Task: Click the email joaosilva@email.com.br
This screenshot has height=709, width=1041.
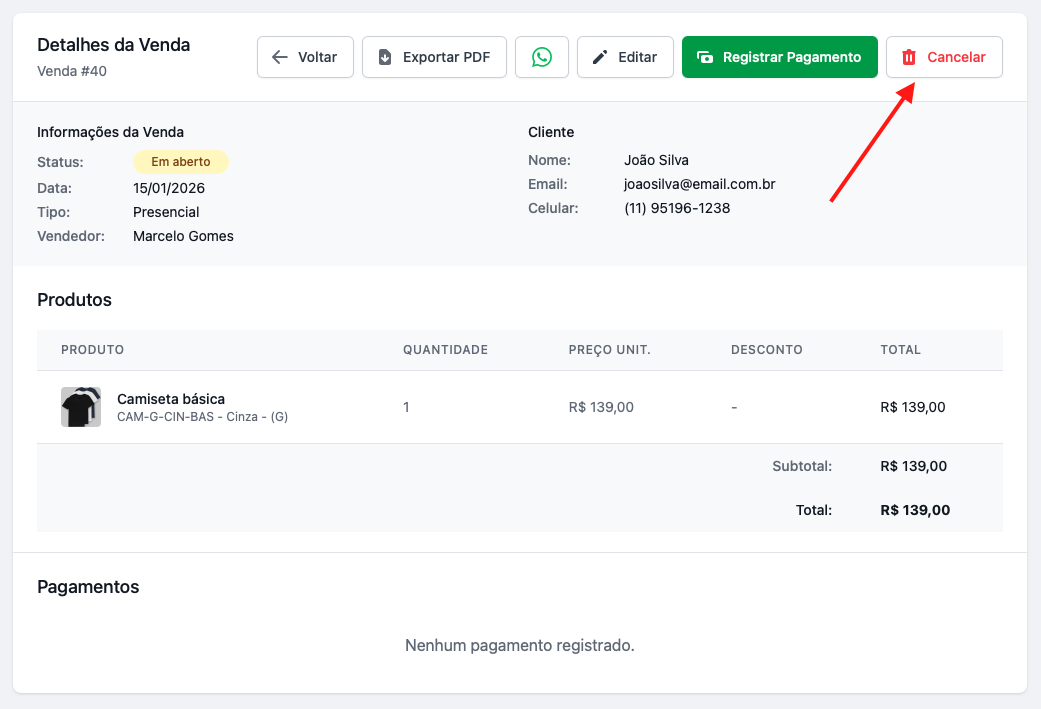Action: [x=699, y=184]
